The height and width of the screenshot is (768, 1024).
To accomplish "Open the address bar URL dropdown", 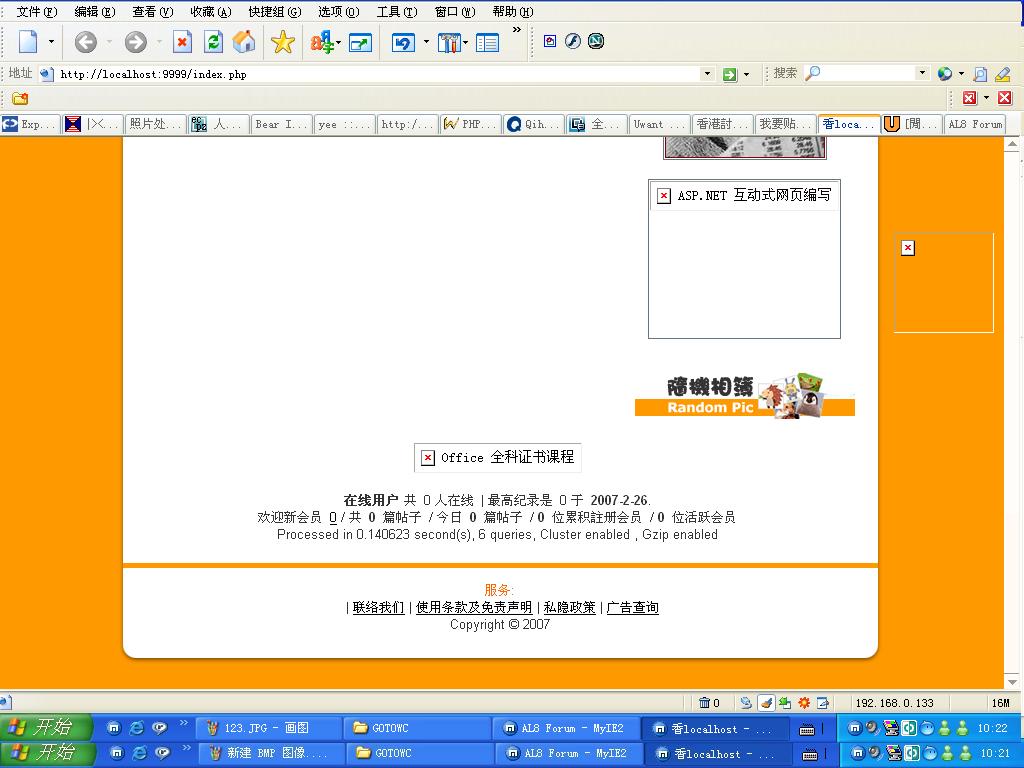I will coord(707,74).
